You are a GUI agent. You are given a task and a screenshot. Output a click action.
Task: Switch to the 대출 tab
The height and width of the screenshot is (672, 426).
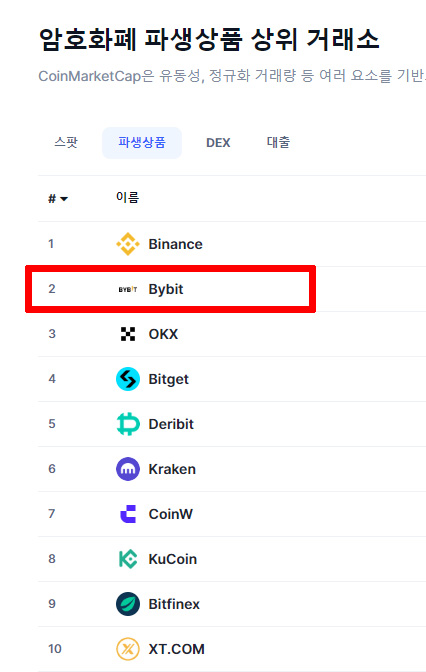coord(278,143)
